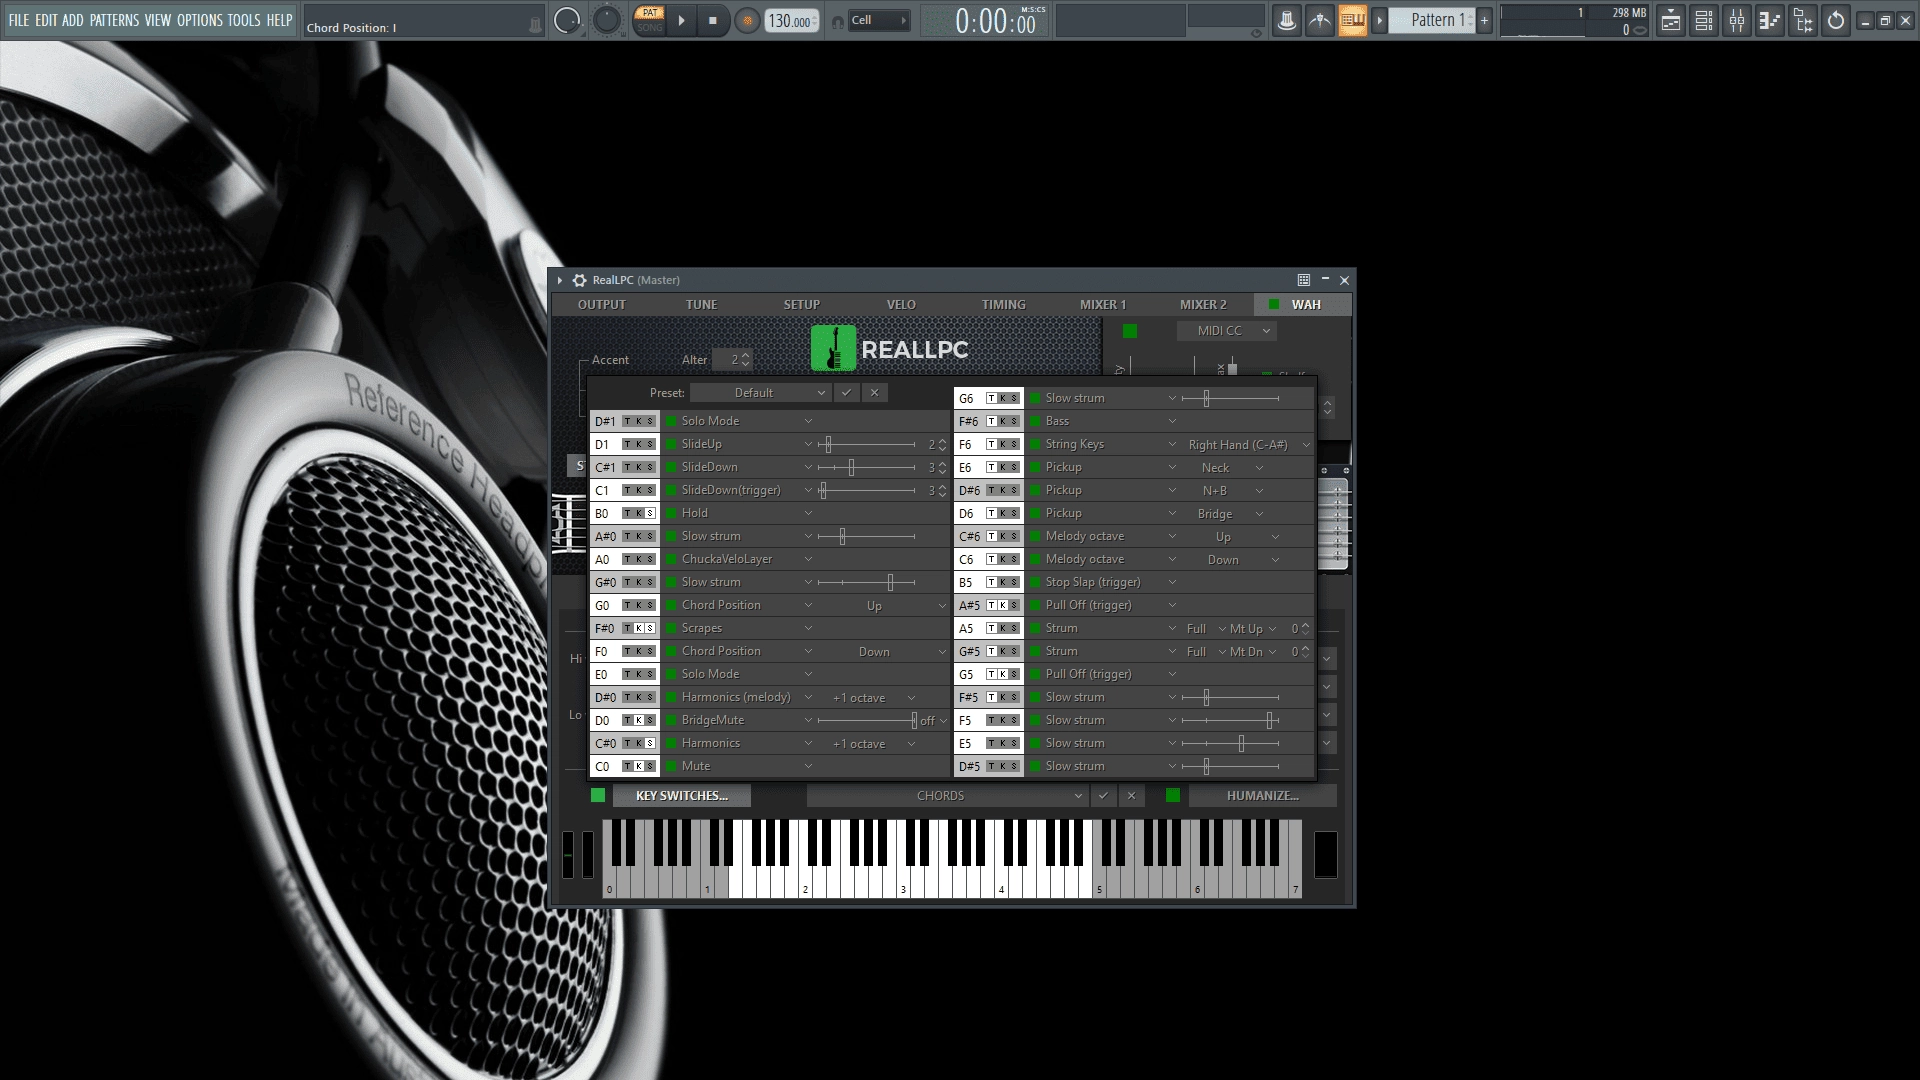Open the FILE menu

(x=18, y=20)
